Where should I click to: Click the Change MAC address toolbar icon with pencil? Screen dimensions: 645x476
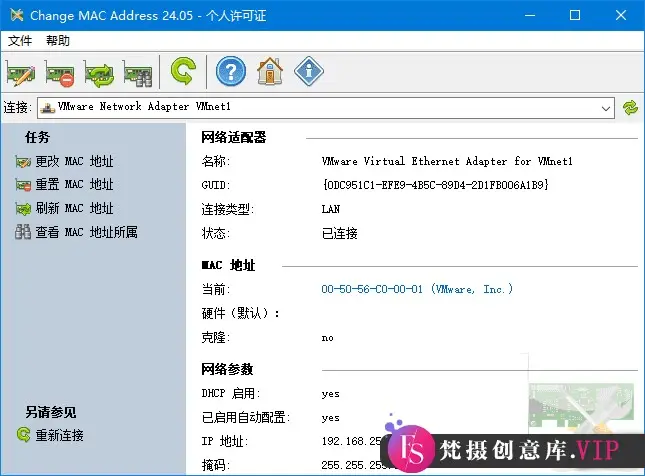pos(21,73)
